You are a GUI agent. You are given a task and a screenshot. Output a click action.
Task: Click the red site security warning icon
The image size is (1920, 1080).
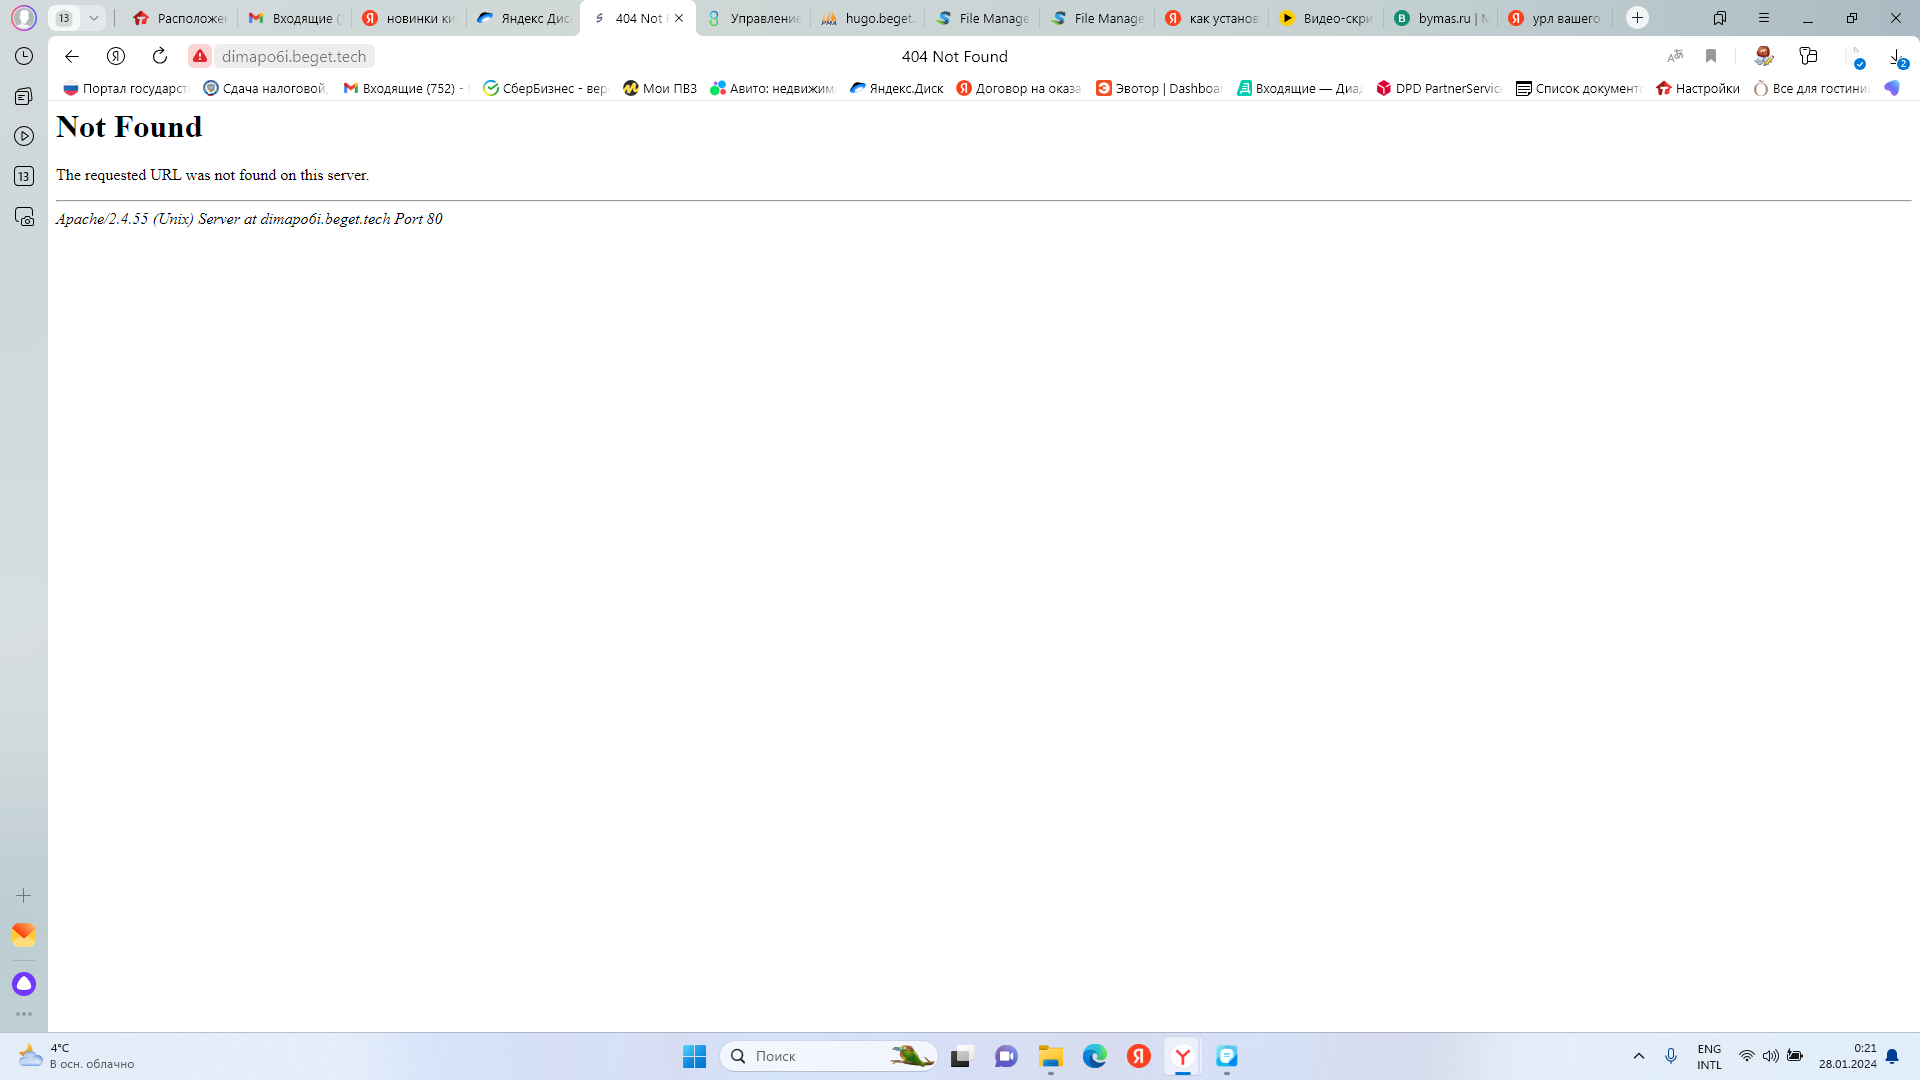[x=200, y=56]
